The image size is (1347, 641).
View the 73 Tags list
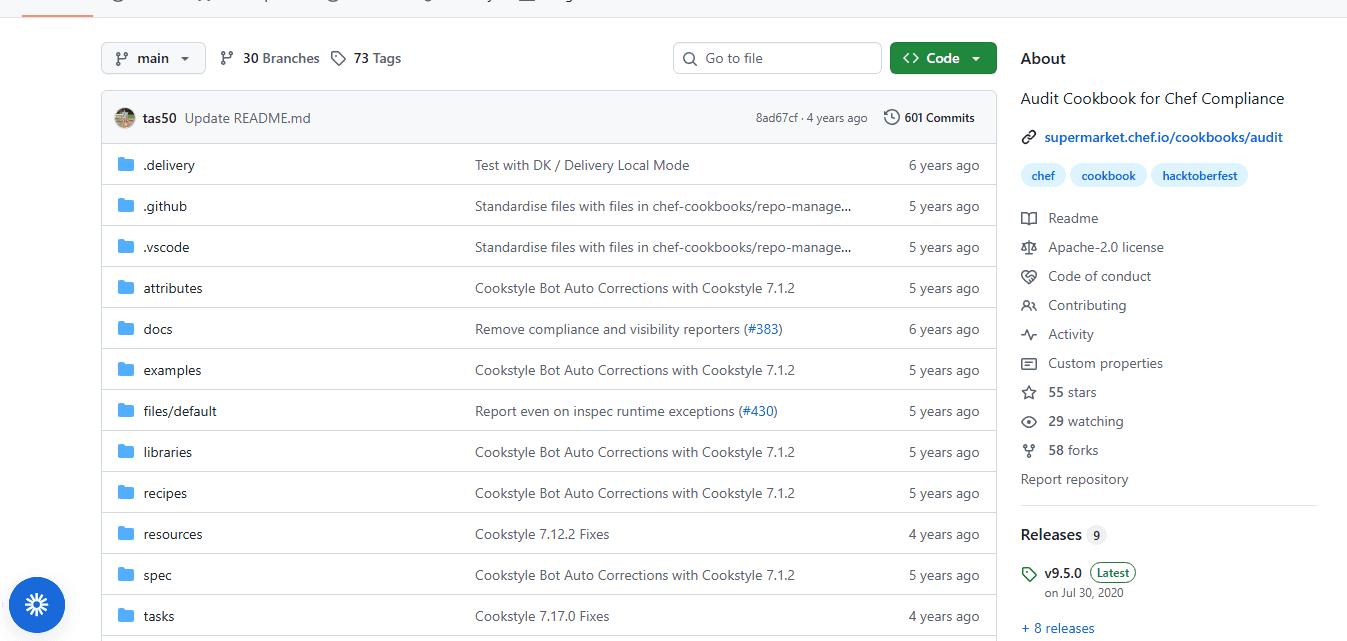[366, 58]
